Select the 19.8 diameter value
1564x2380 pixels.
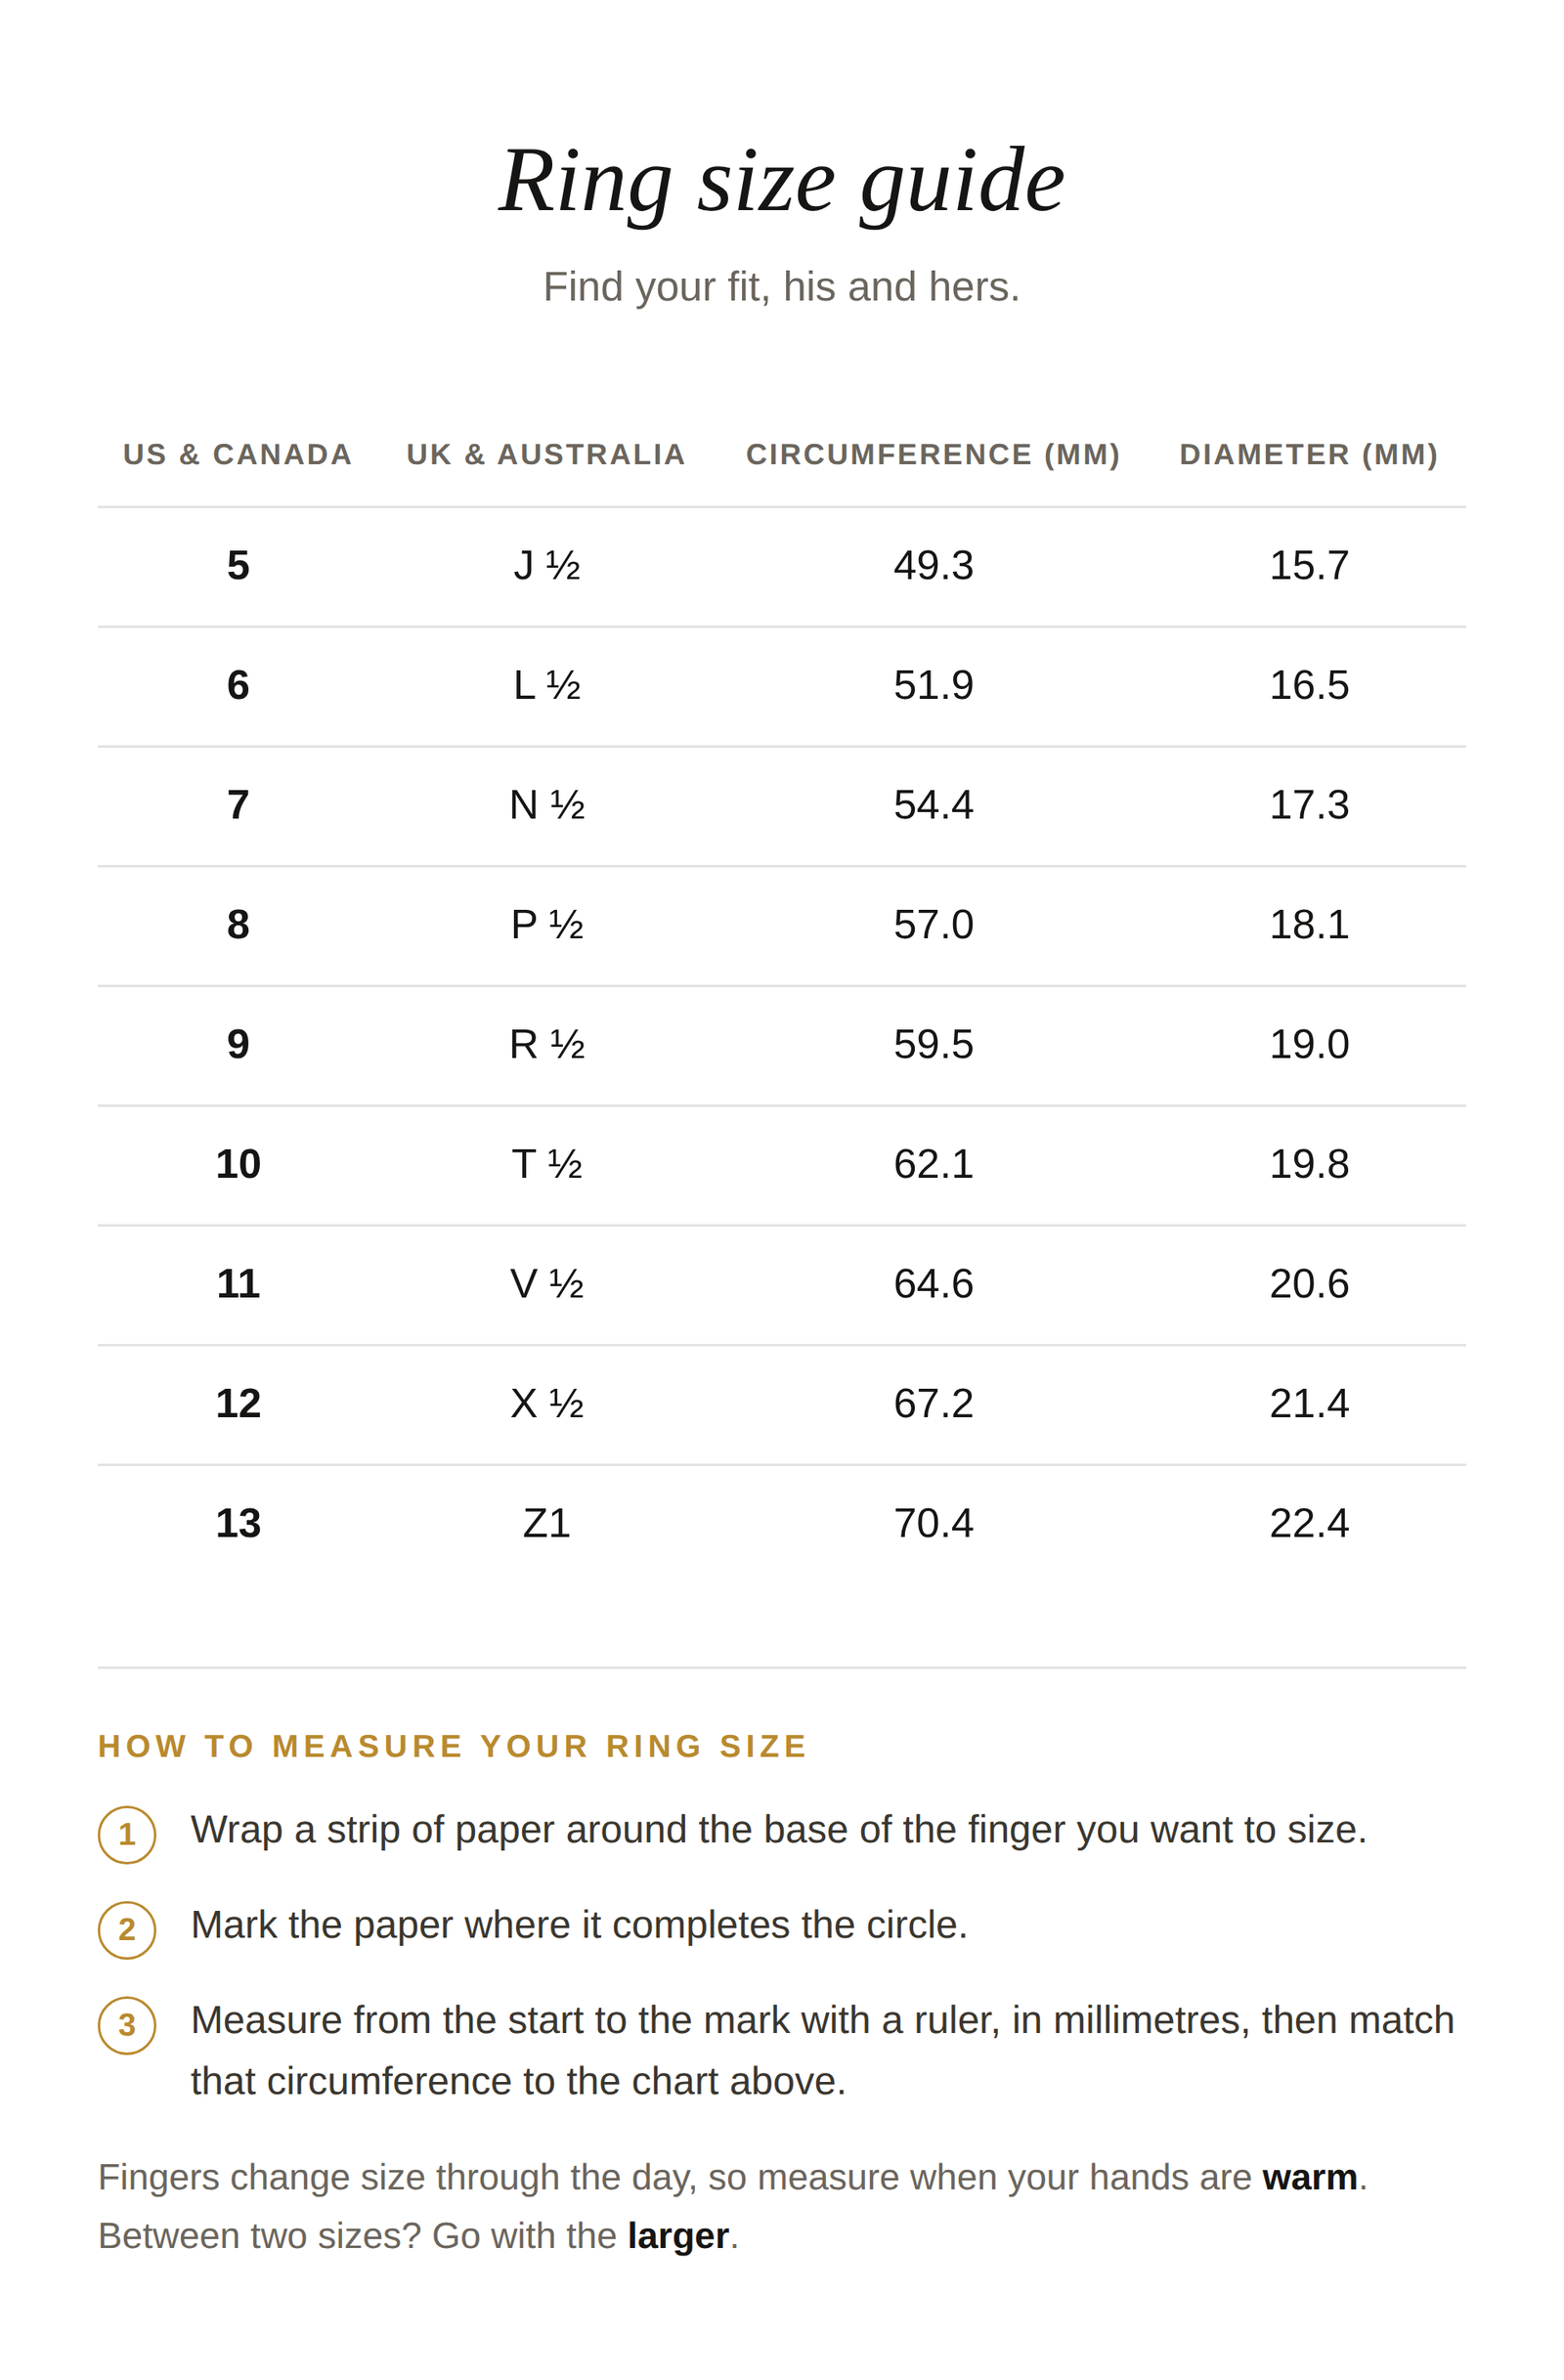coord(1309,1164)
